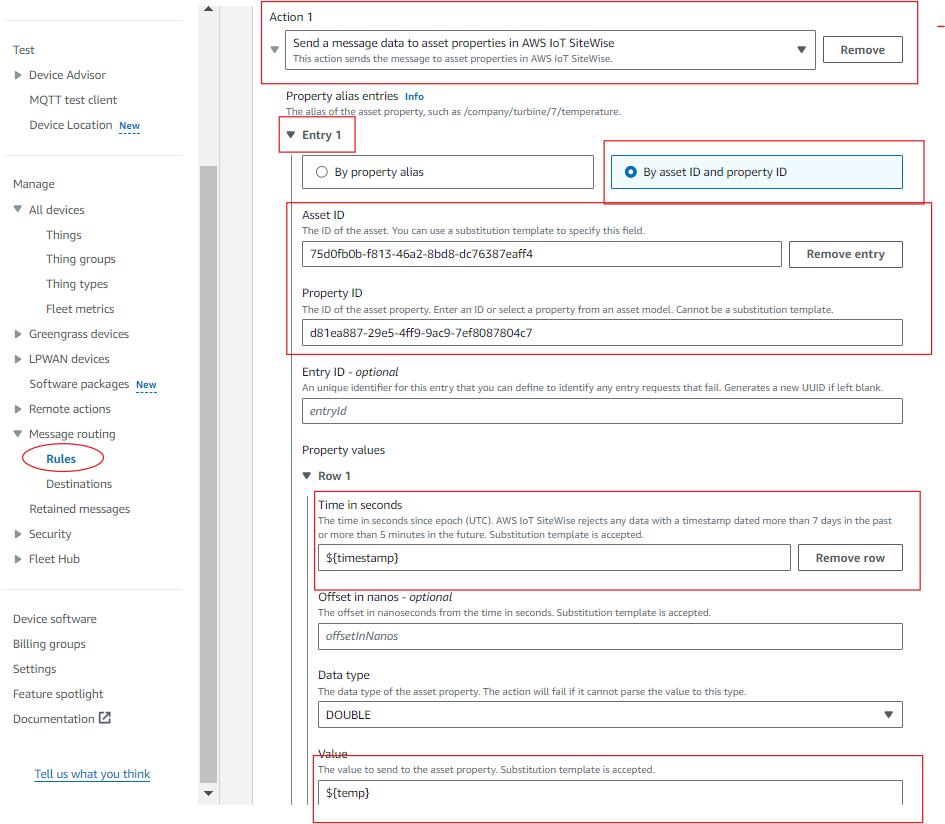This screenshot has height=824, width=945.
Task: Click the Entry ID optional field
Action: click(x=602, y=411)
